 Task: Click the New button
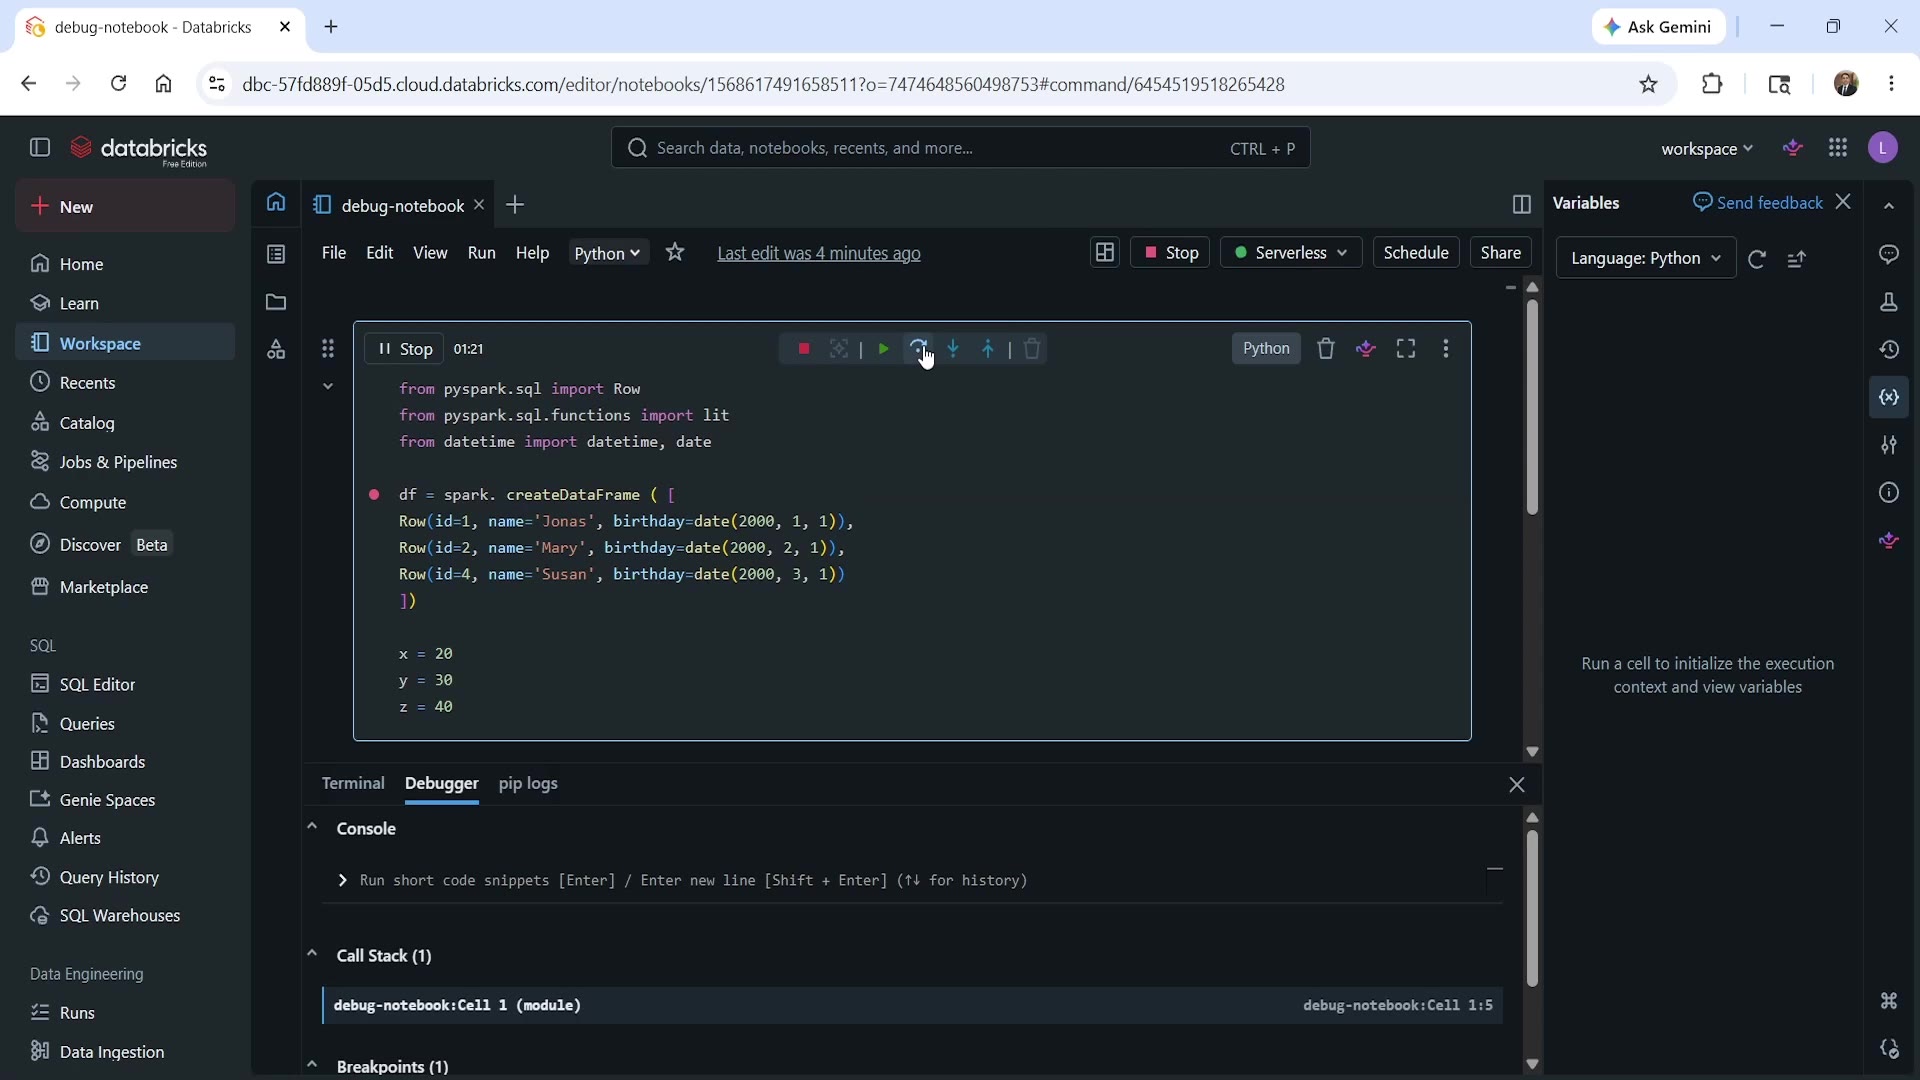click(x=125, y=207)
